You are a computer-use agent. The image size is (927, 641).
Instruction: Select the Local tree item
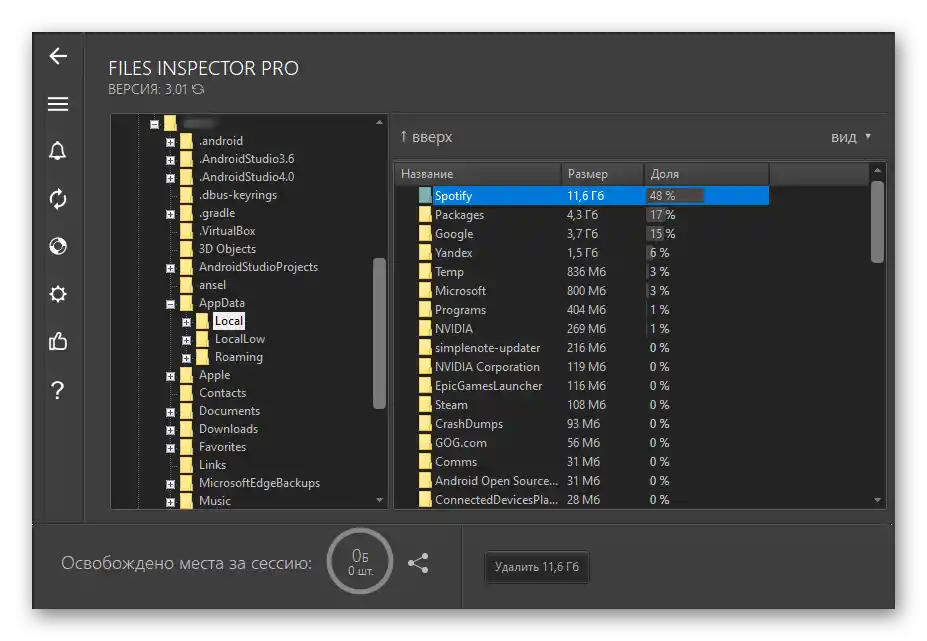pyautogui.click(x=229, y=321)
